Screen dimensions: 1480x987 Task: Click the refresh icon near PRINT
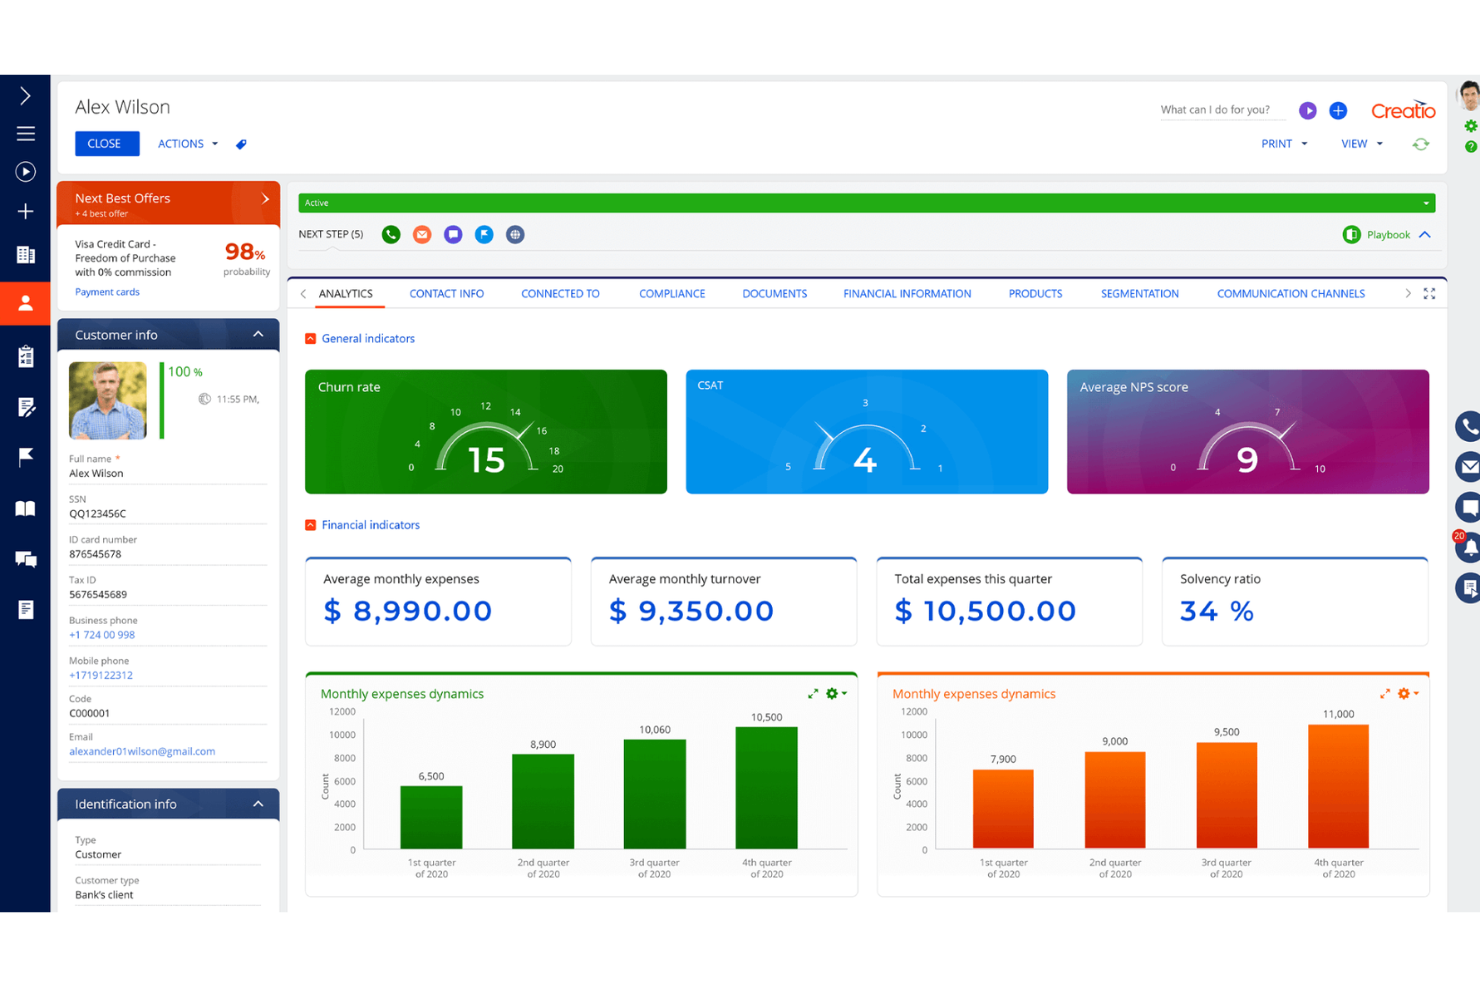1421,143
